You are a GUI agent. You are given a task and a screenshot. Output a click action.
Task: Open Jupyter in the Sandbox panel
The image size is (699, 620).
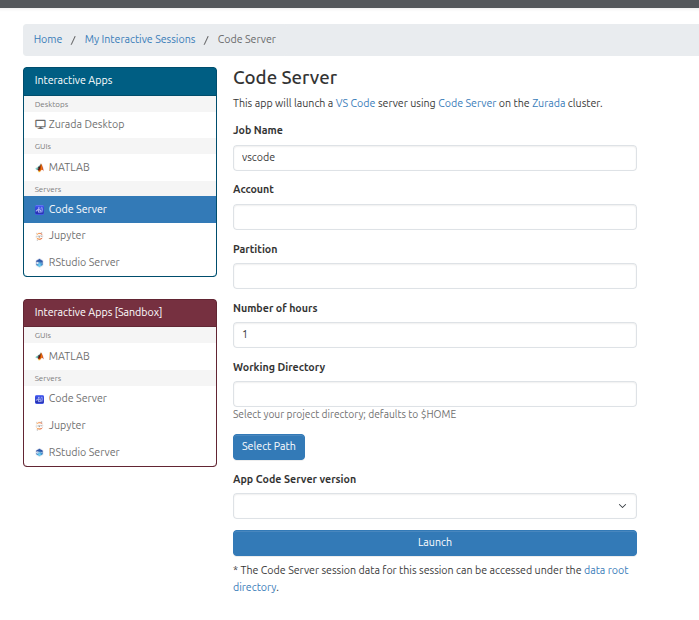120,425
